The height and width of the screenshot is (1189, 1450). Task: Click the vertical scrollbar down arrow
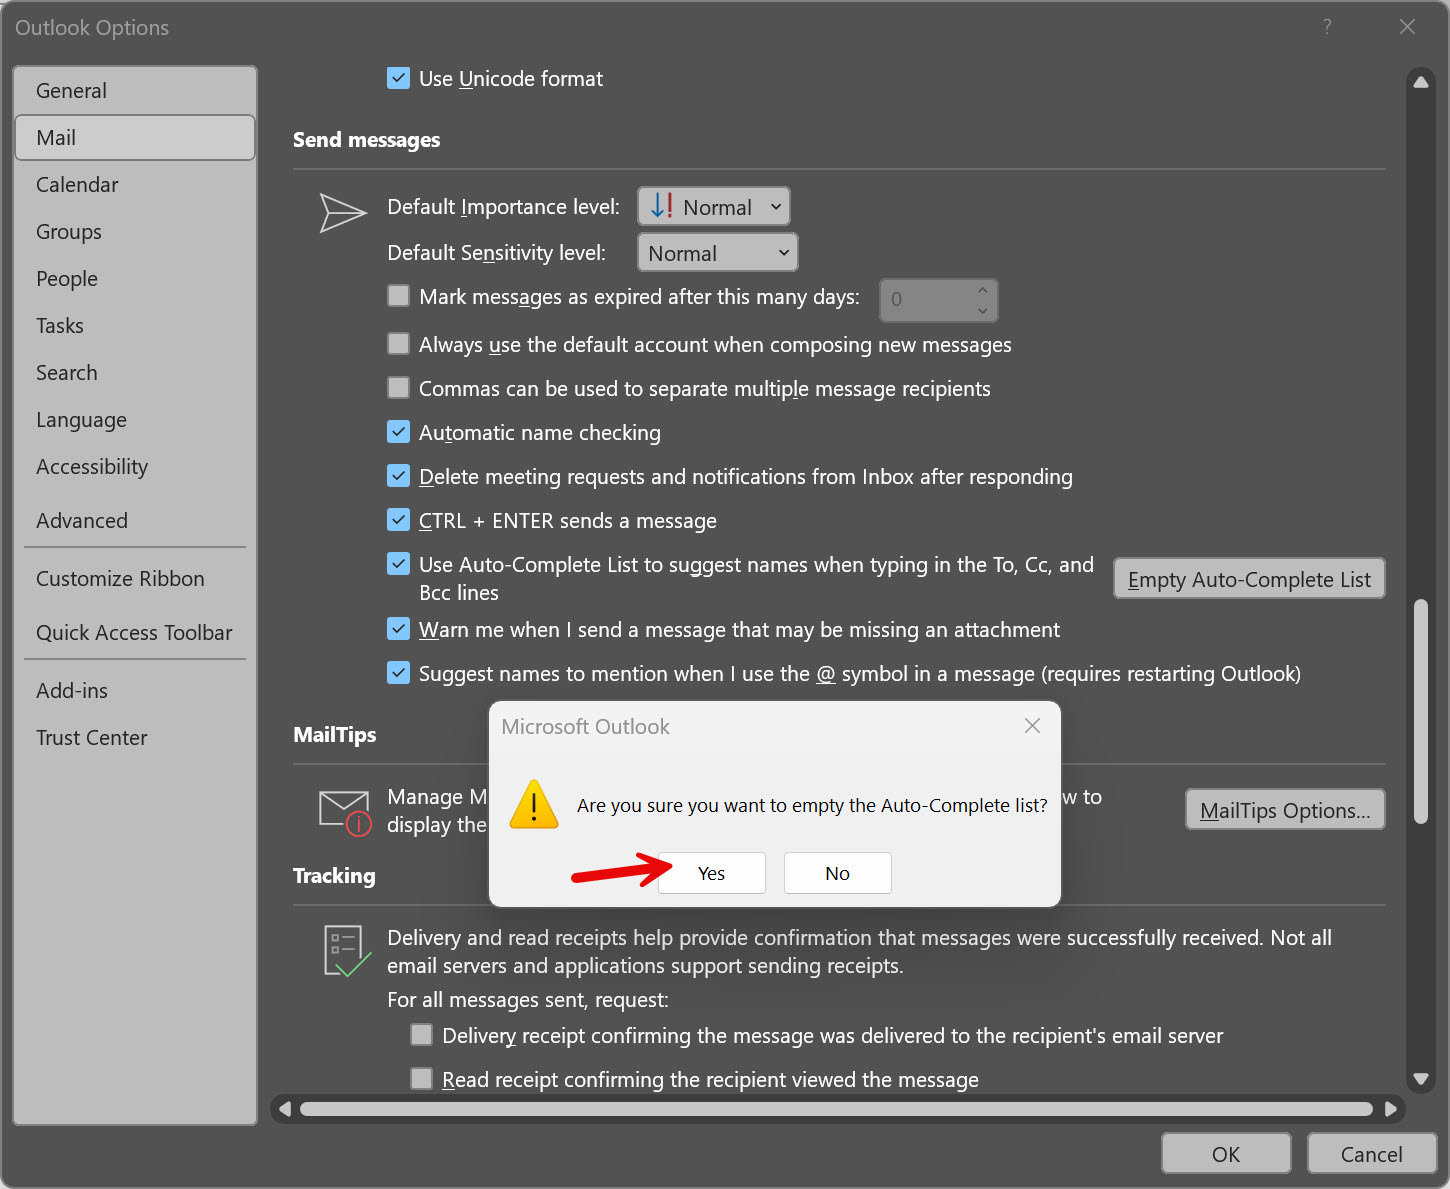[x=1420, y=1078]
